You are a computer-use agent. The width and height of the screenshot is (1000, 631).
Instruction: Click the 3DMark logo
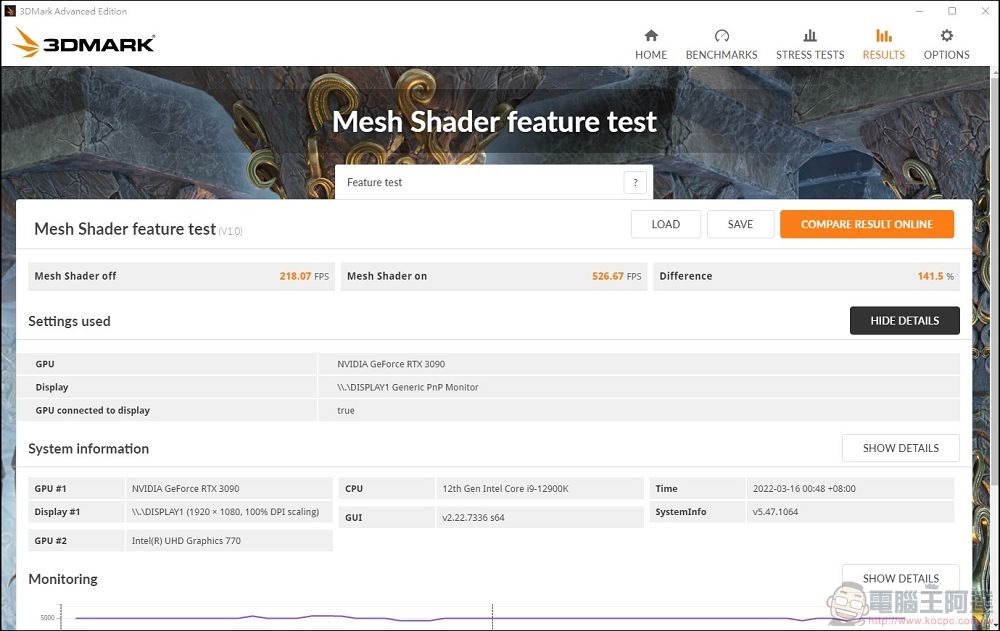tap(84, 43)
